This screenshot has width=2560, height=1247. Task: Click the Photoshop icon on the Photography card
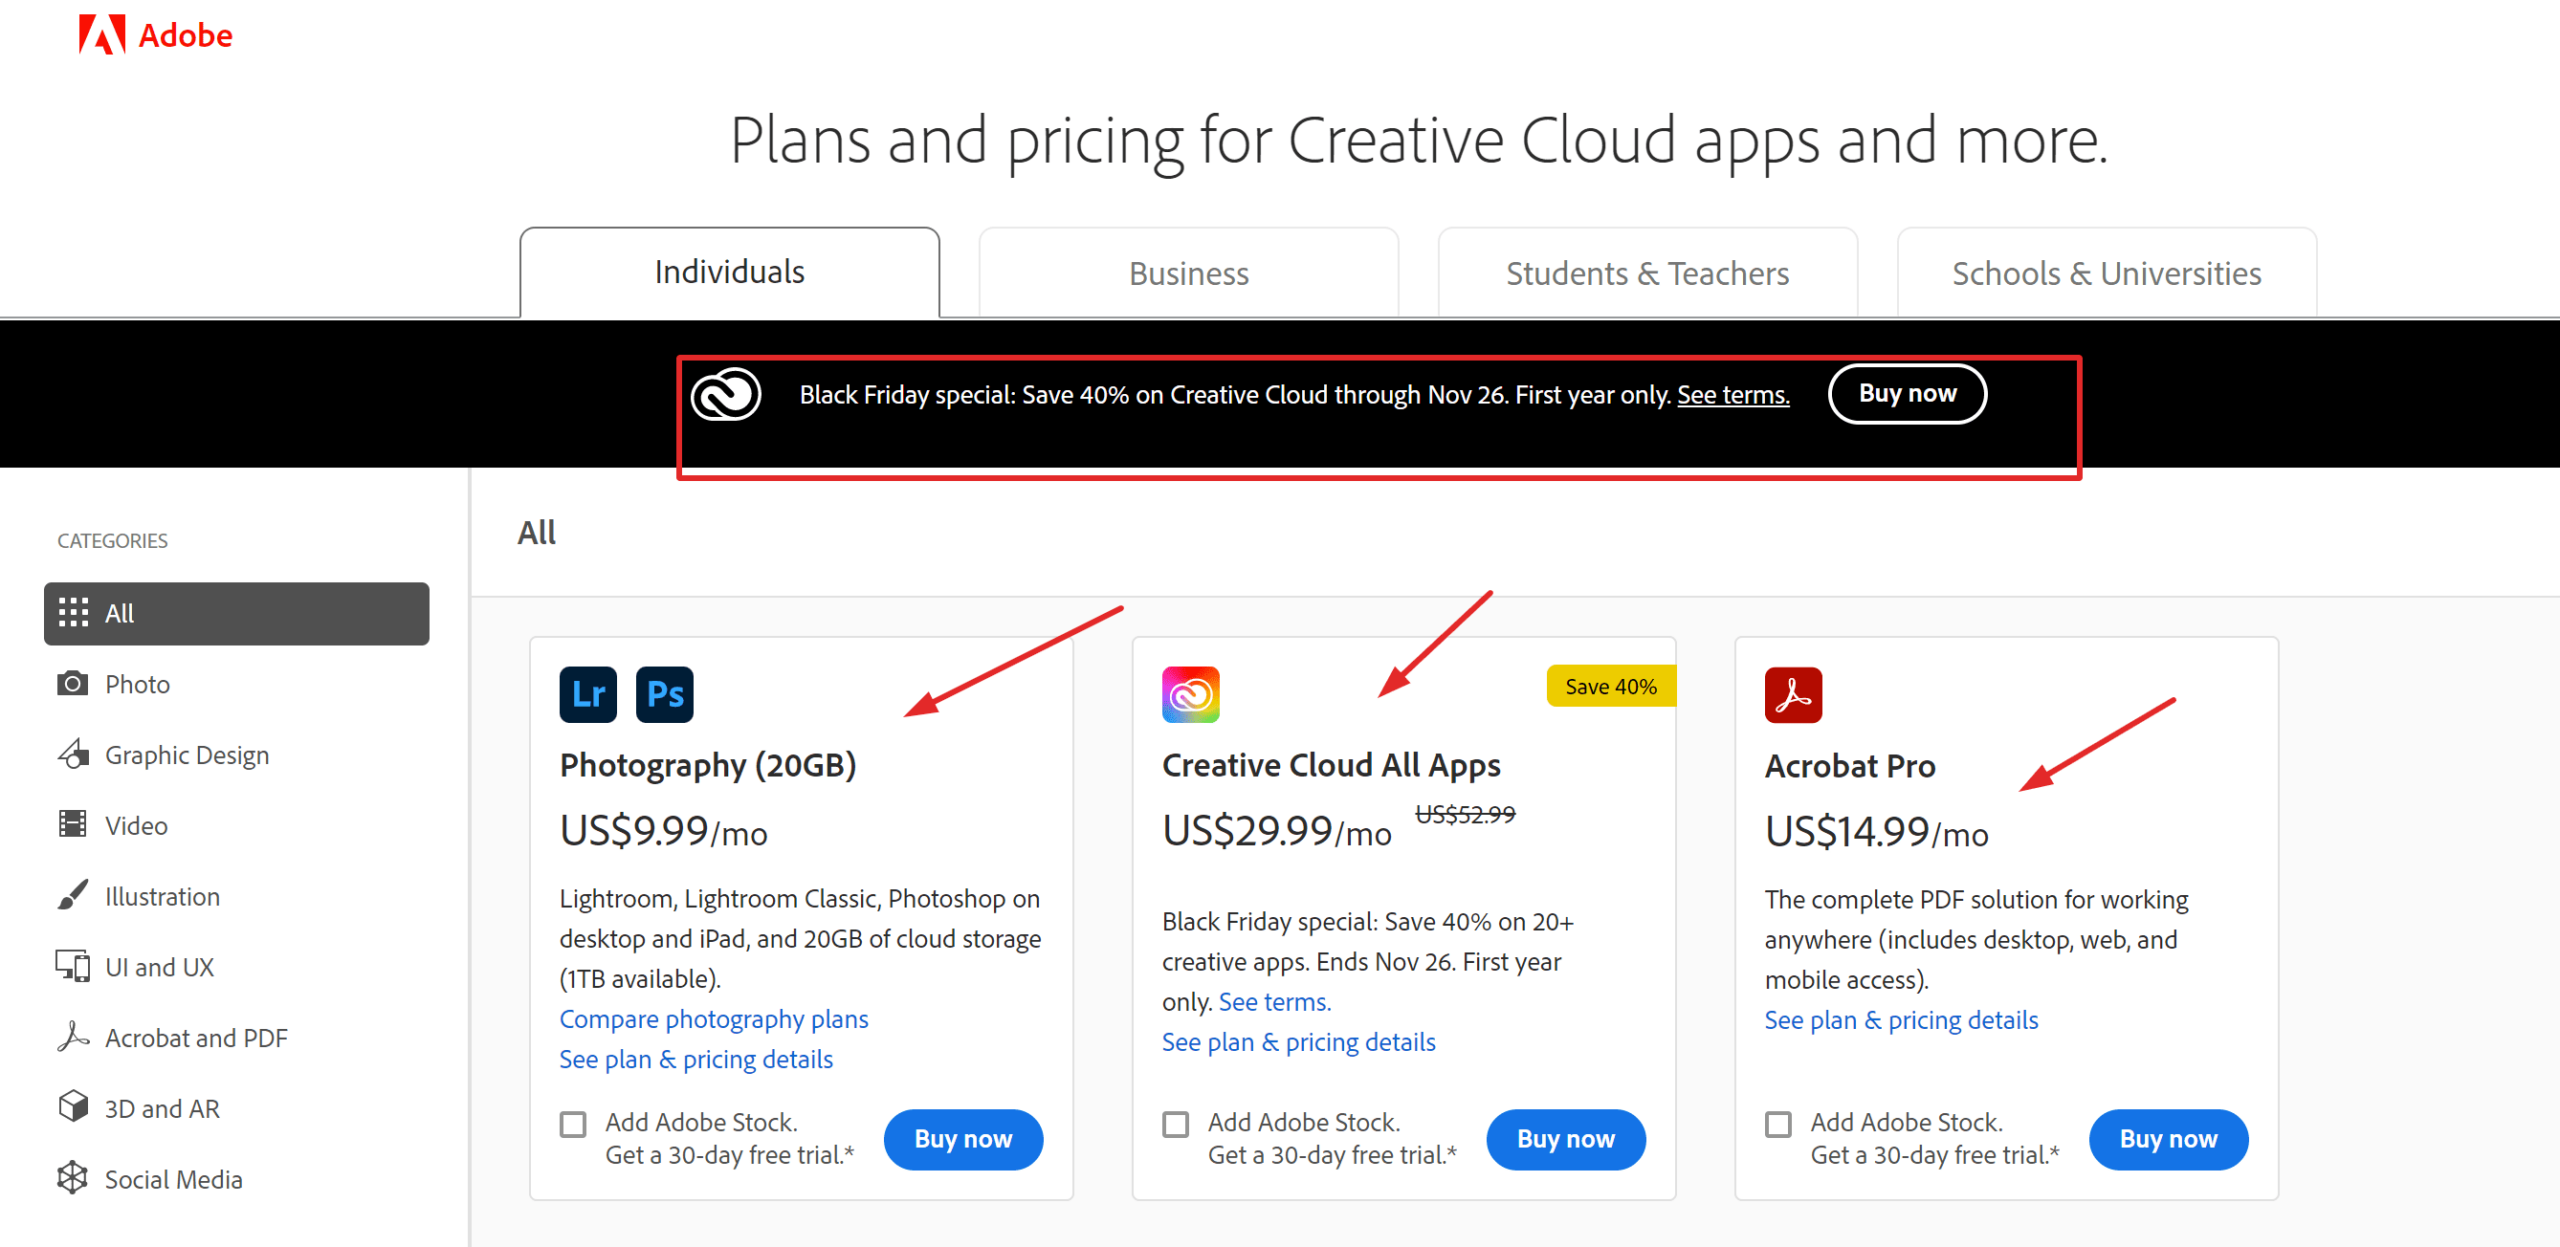point(664,693)
